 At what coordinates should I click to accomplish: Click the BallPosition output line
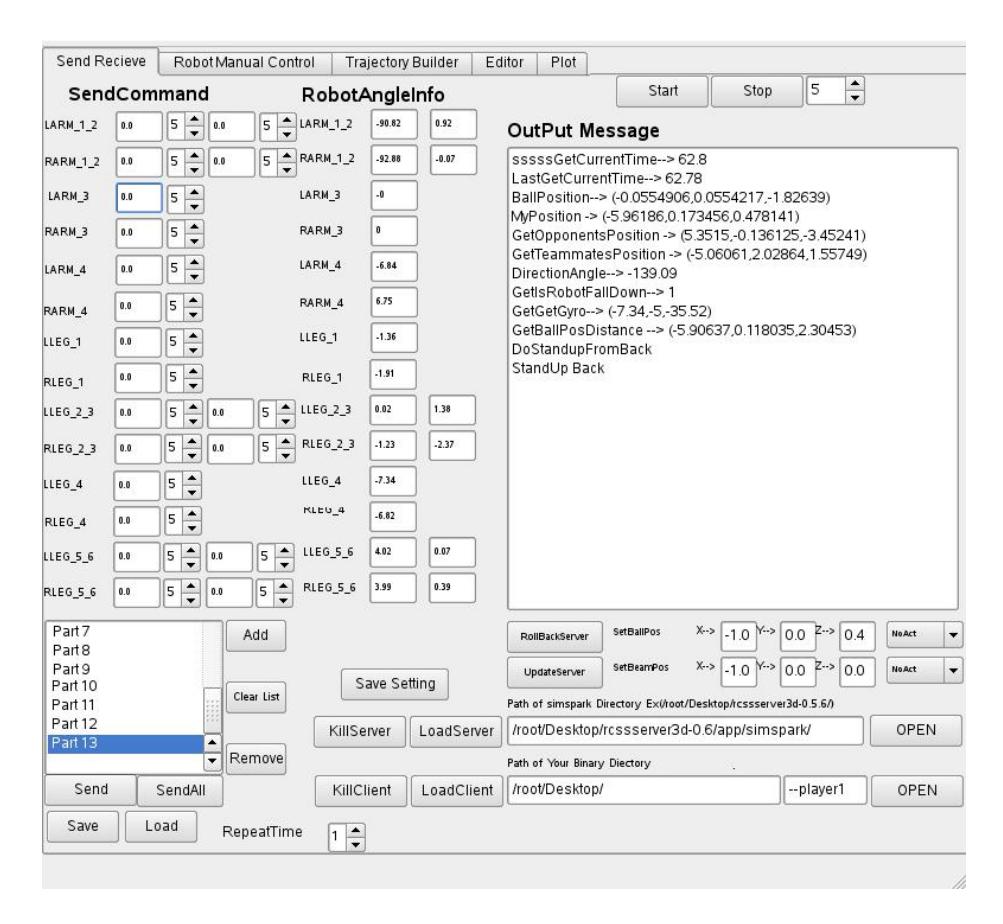(671, 198)
